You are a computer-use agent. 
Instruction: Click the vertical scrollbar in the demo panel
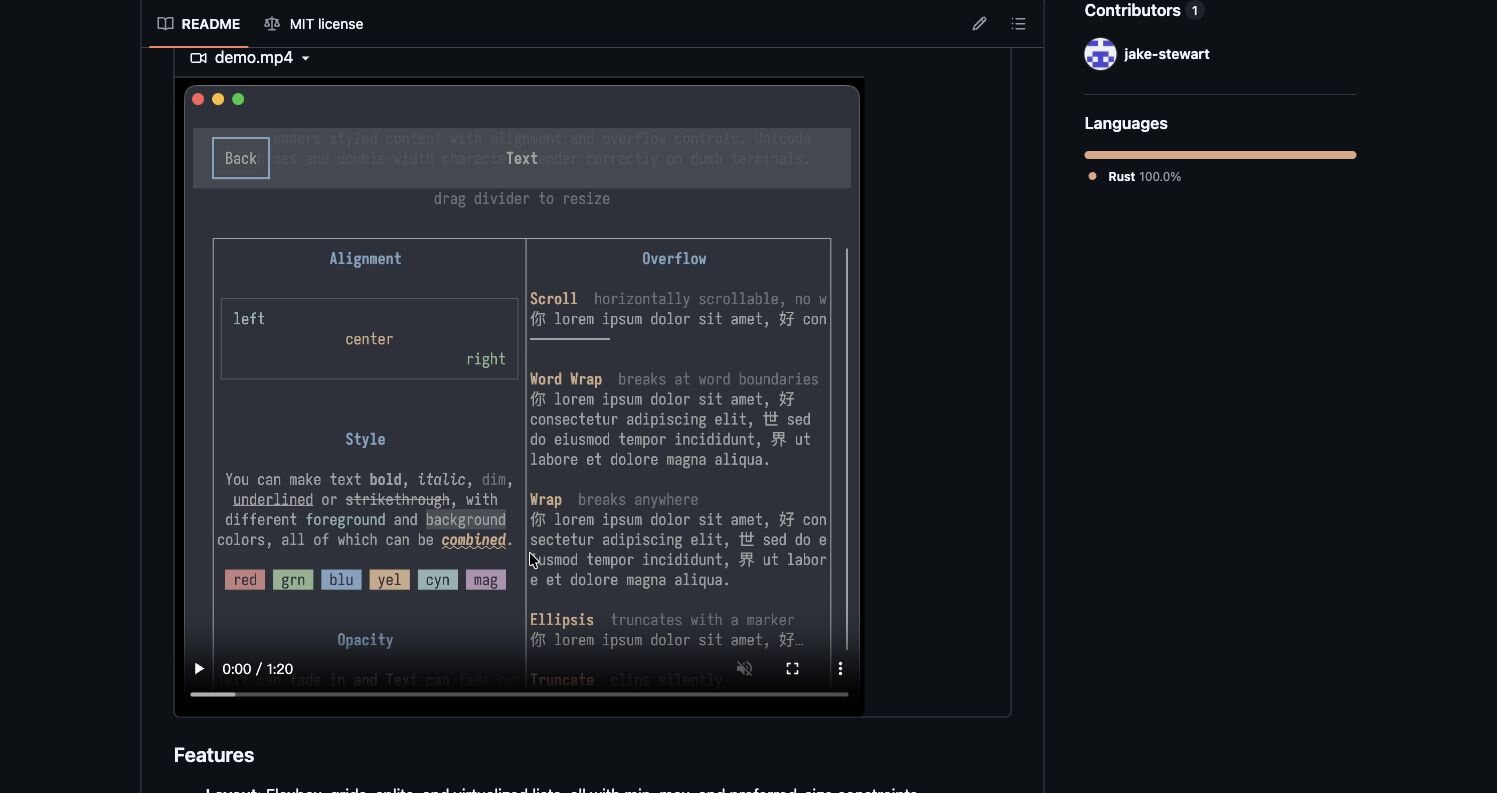click(x=847, y=449)
